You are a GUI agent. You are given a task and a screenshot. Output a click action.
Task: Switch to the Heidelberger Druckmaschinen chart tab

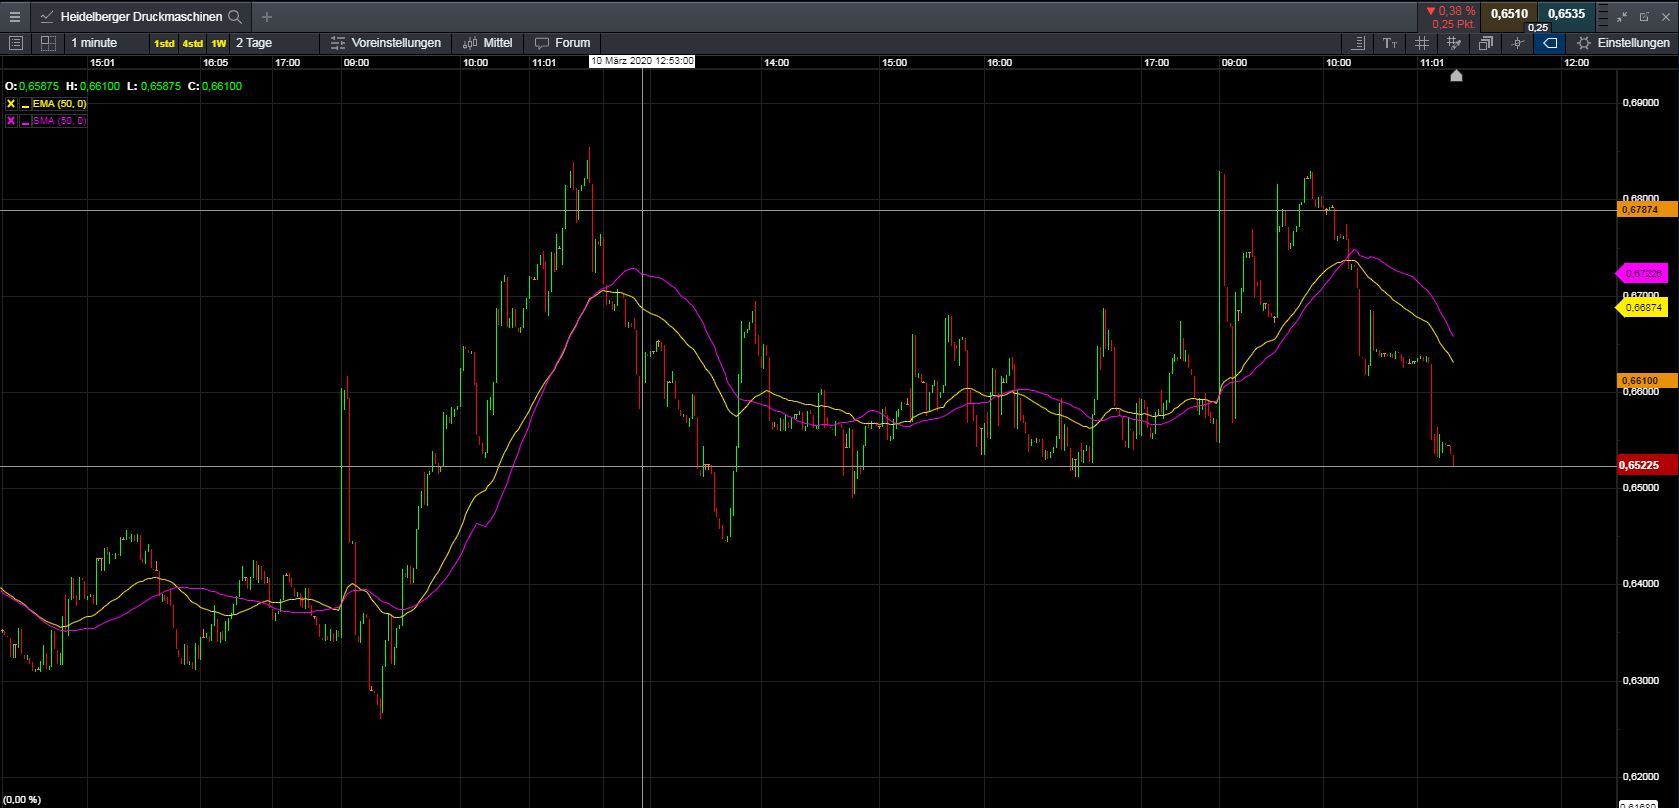[x=140, y=17]
